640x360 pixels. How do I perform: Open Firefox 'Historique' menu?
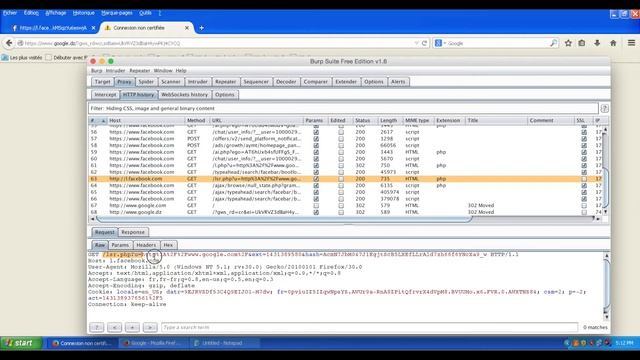point(84,13)
